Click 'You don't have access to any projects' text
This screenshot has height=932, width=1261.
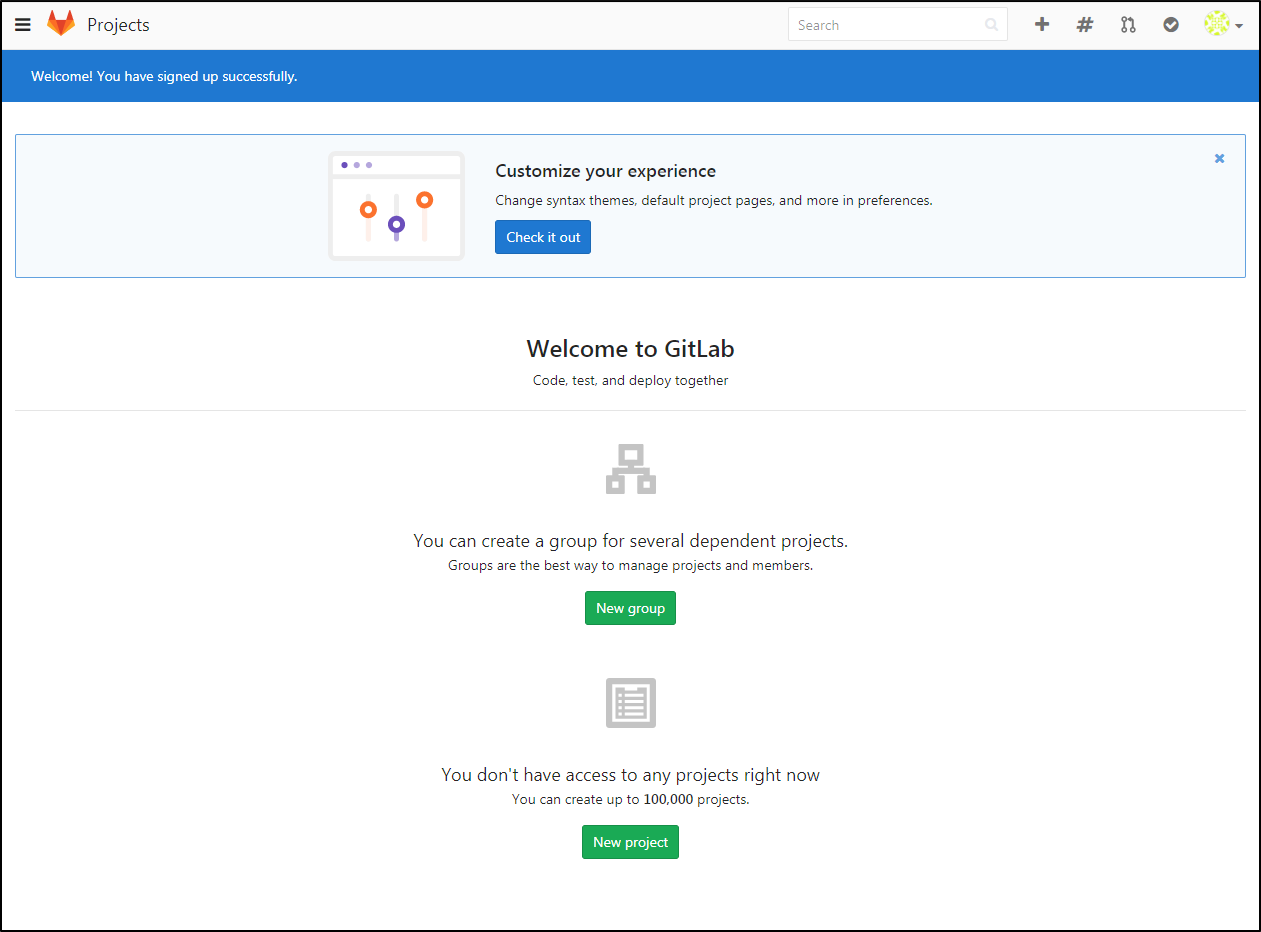click(x=630, y=775)
